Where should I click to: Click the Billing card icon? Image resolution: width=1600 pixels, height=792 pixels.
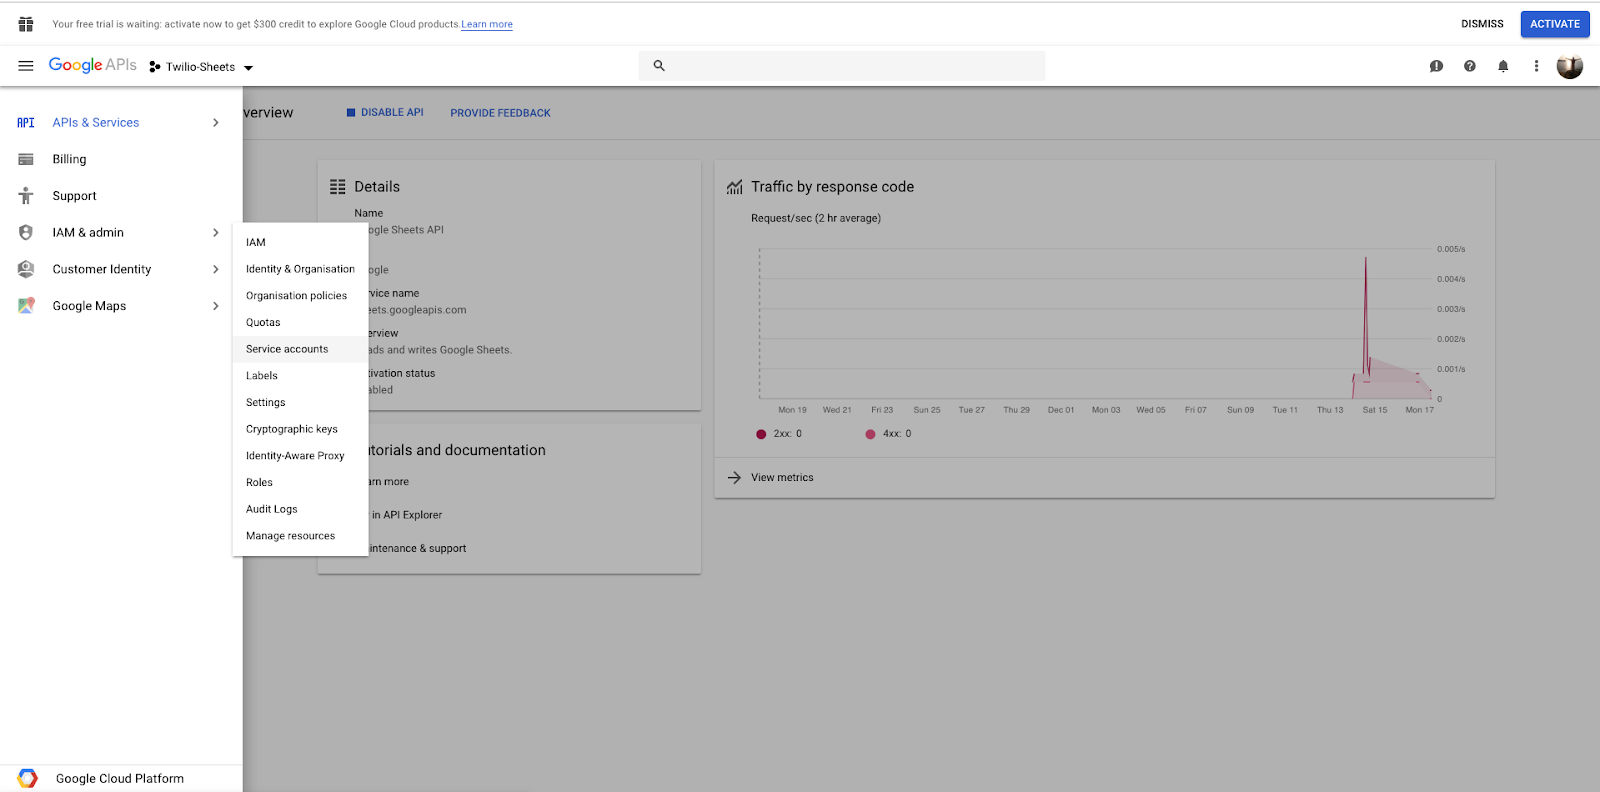(26, 159)
